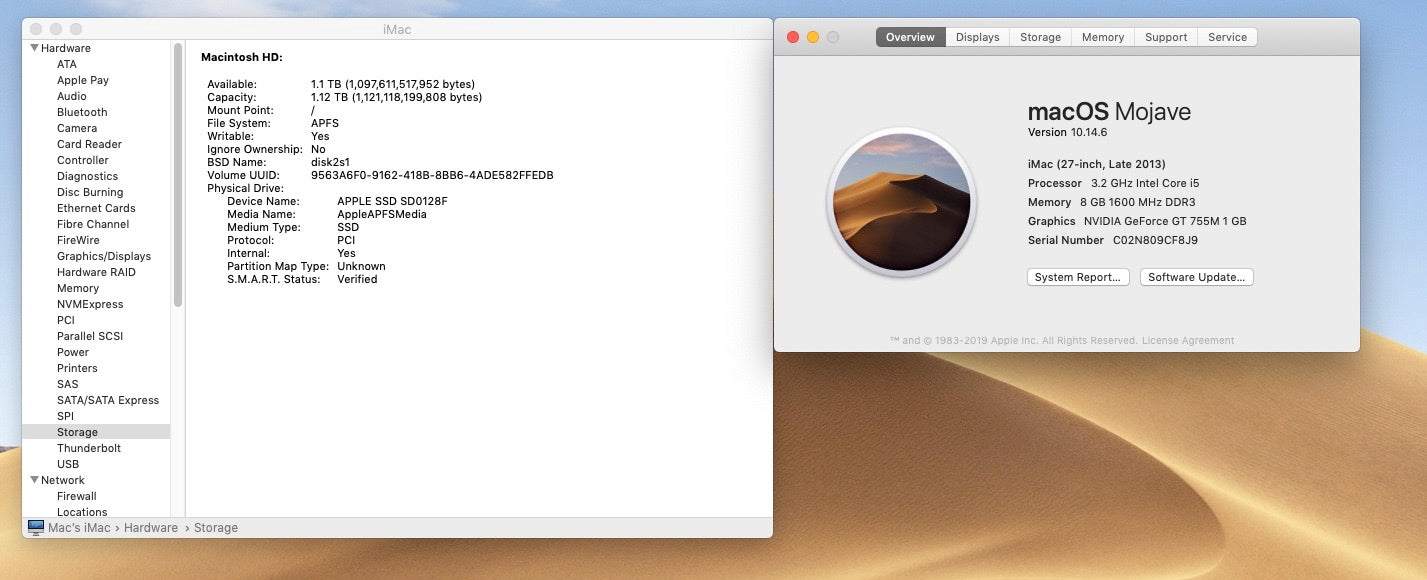The width and height of the screenshot is (1427, 580).
Task: Switch to the Displays tab
Action: click(x=977, y=37)
